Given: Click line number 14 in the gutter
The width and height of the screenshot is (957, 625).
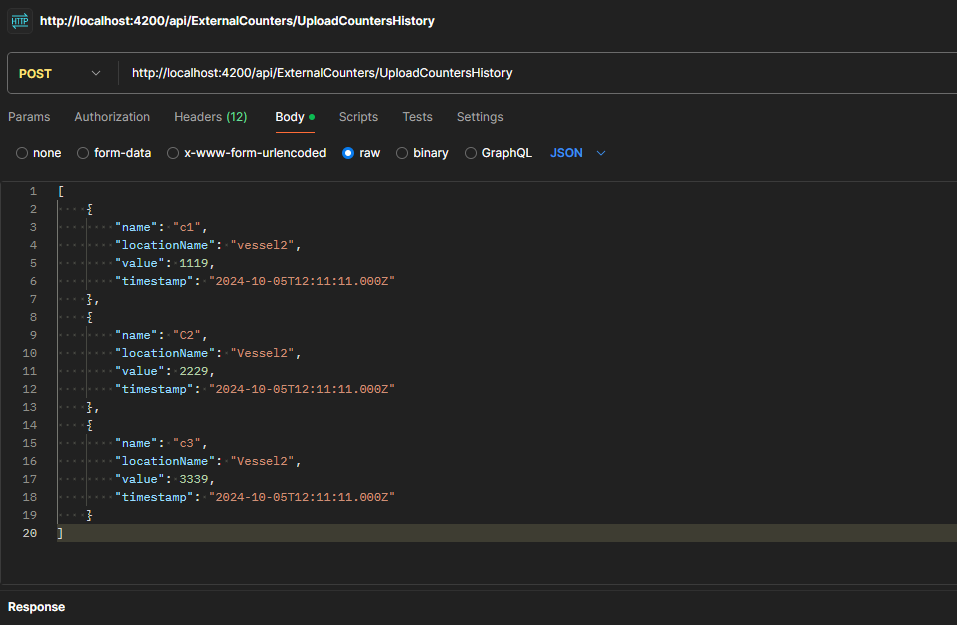Looking at the screenshot, I should pos(30,425).
